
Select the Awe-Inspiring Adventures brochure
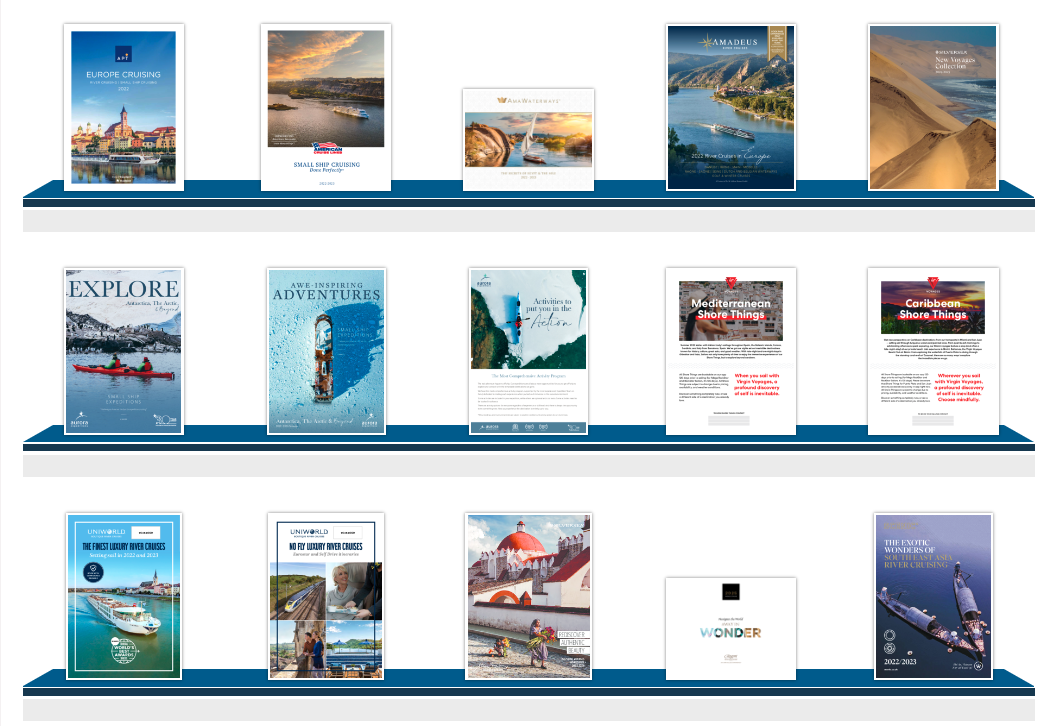coord(326,351)
